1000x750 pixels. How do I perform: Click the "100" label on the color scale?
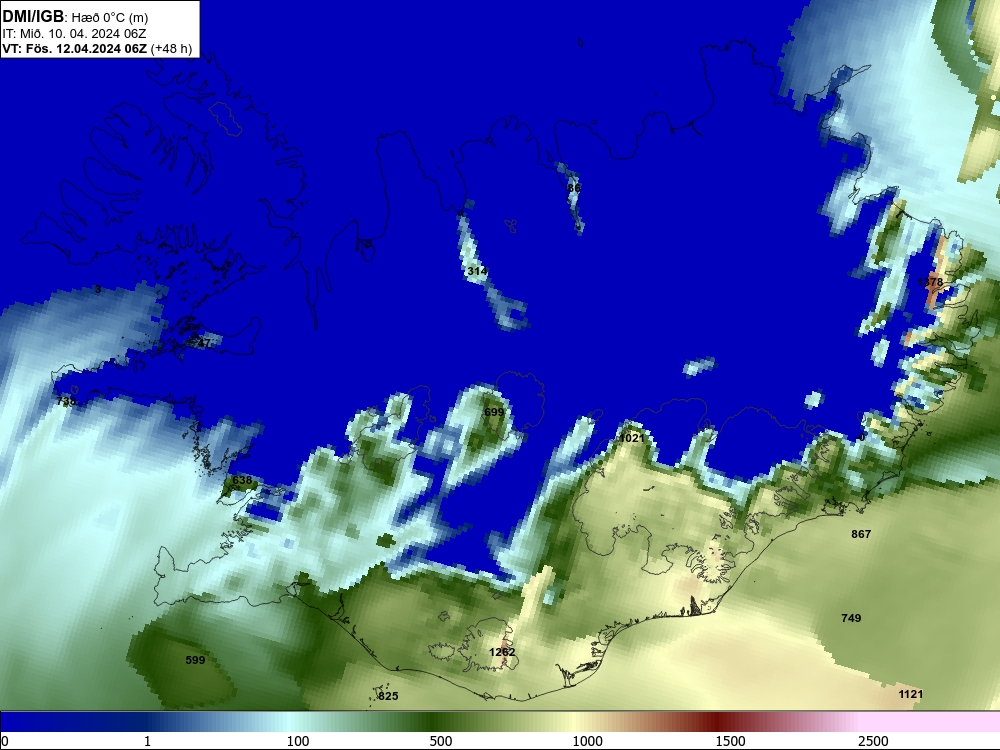point(298,741)
